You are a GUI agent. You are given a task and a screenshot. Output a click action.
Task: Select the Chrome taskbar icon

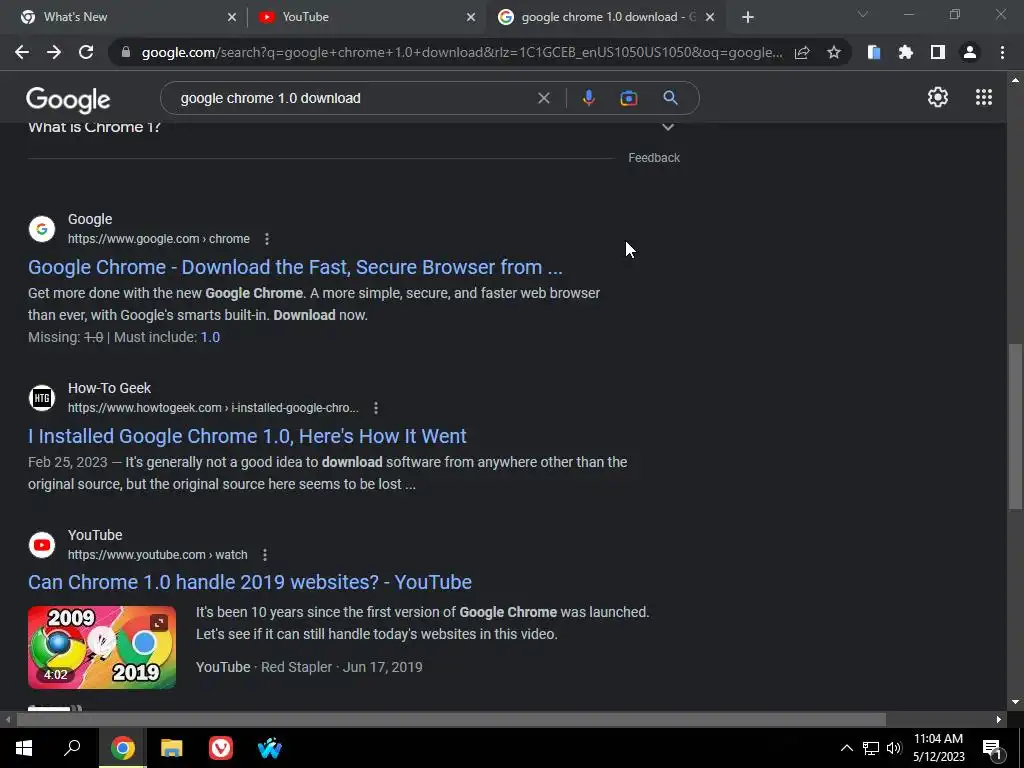tap(123, 748)
